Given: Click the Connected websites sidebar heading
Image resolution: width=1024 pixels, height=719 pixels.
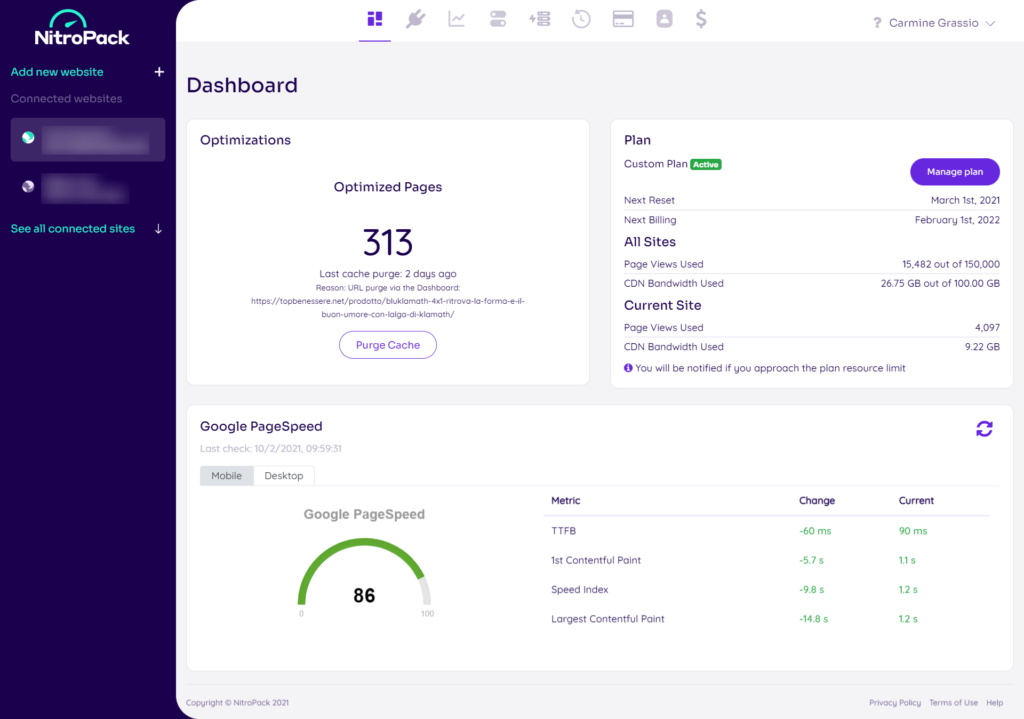Looking at the screenshot, I should point(66,99).
